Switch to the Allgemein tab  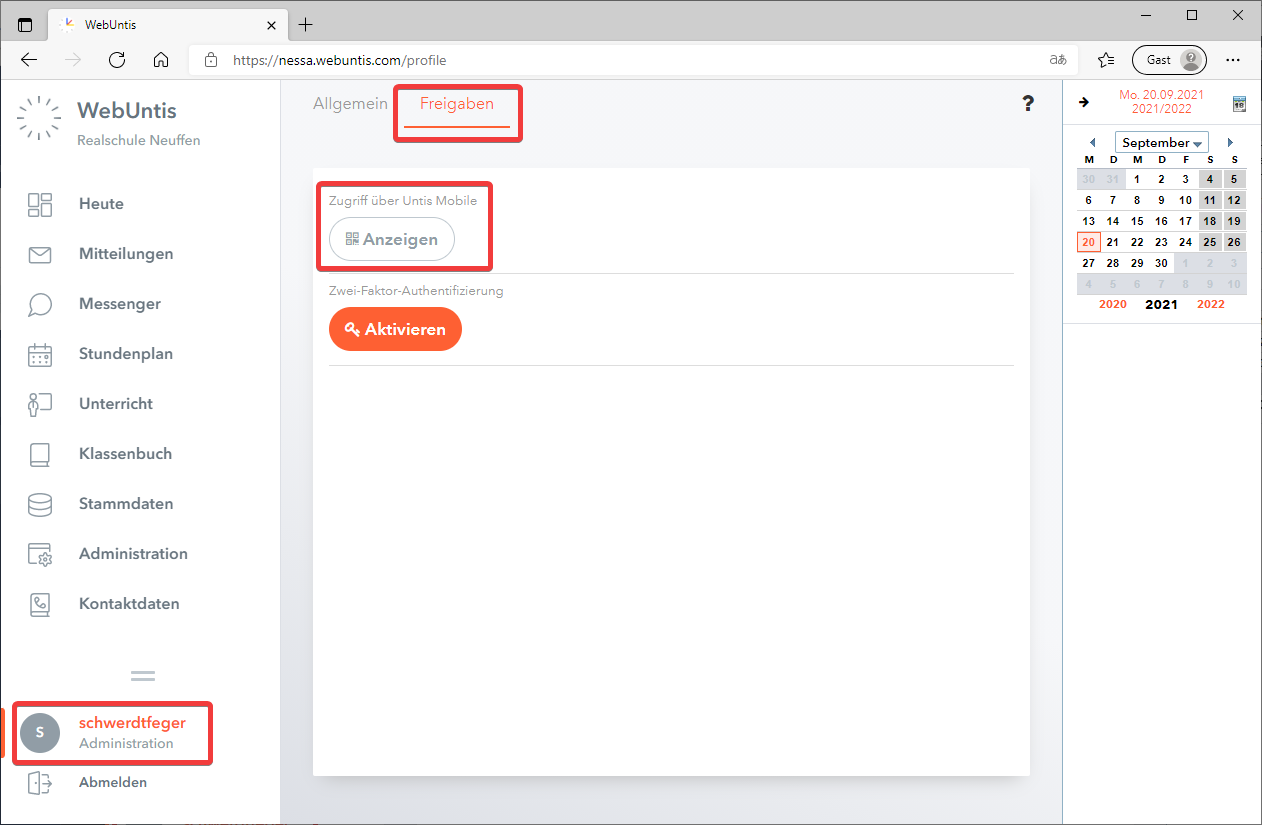click(x=350, y=104)
